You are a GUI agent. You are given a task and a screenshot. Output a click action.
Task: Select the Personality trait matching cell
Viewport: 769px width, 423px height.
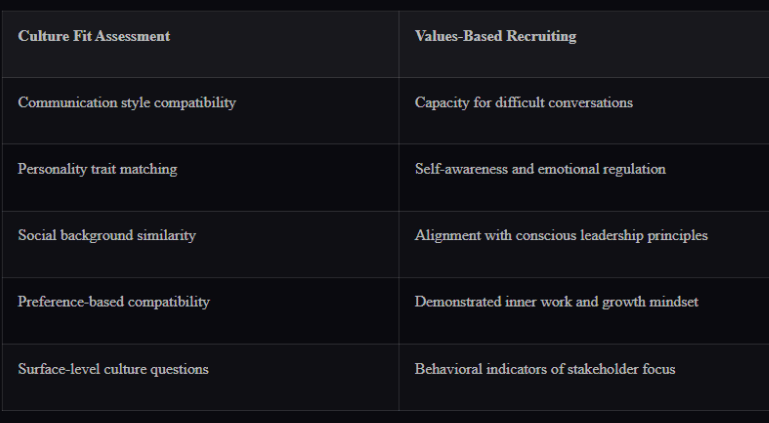97,169
